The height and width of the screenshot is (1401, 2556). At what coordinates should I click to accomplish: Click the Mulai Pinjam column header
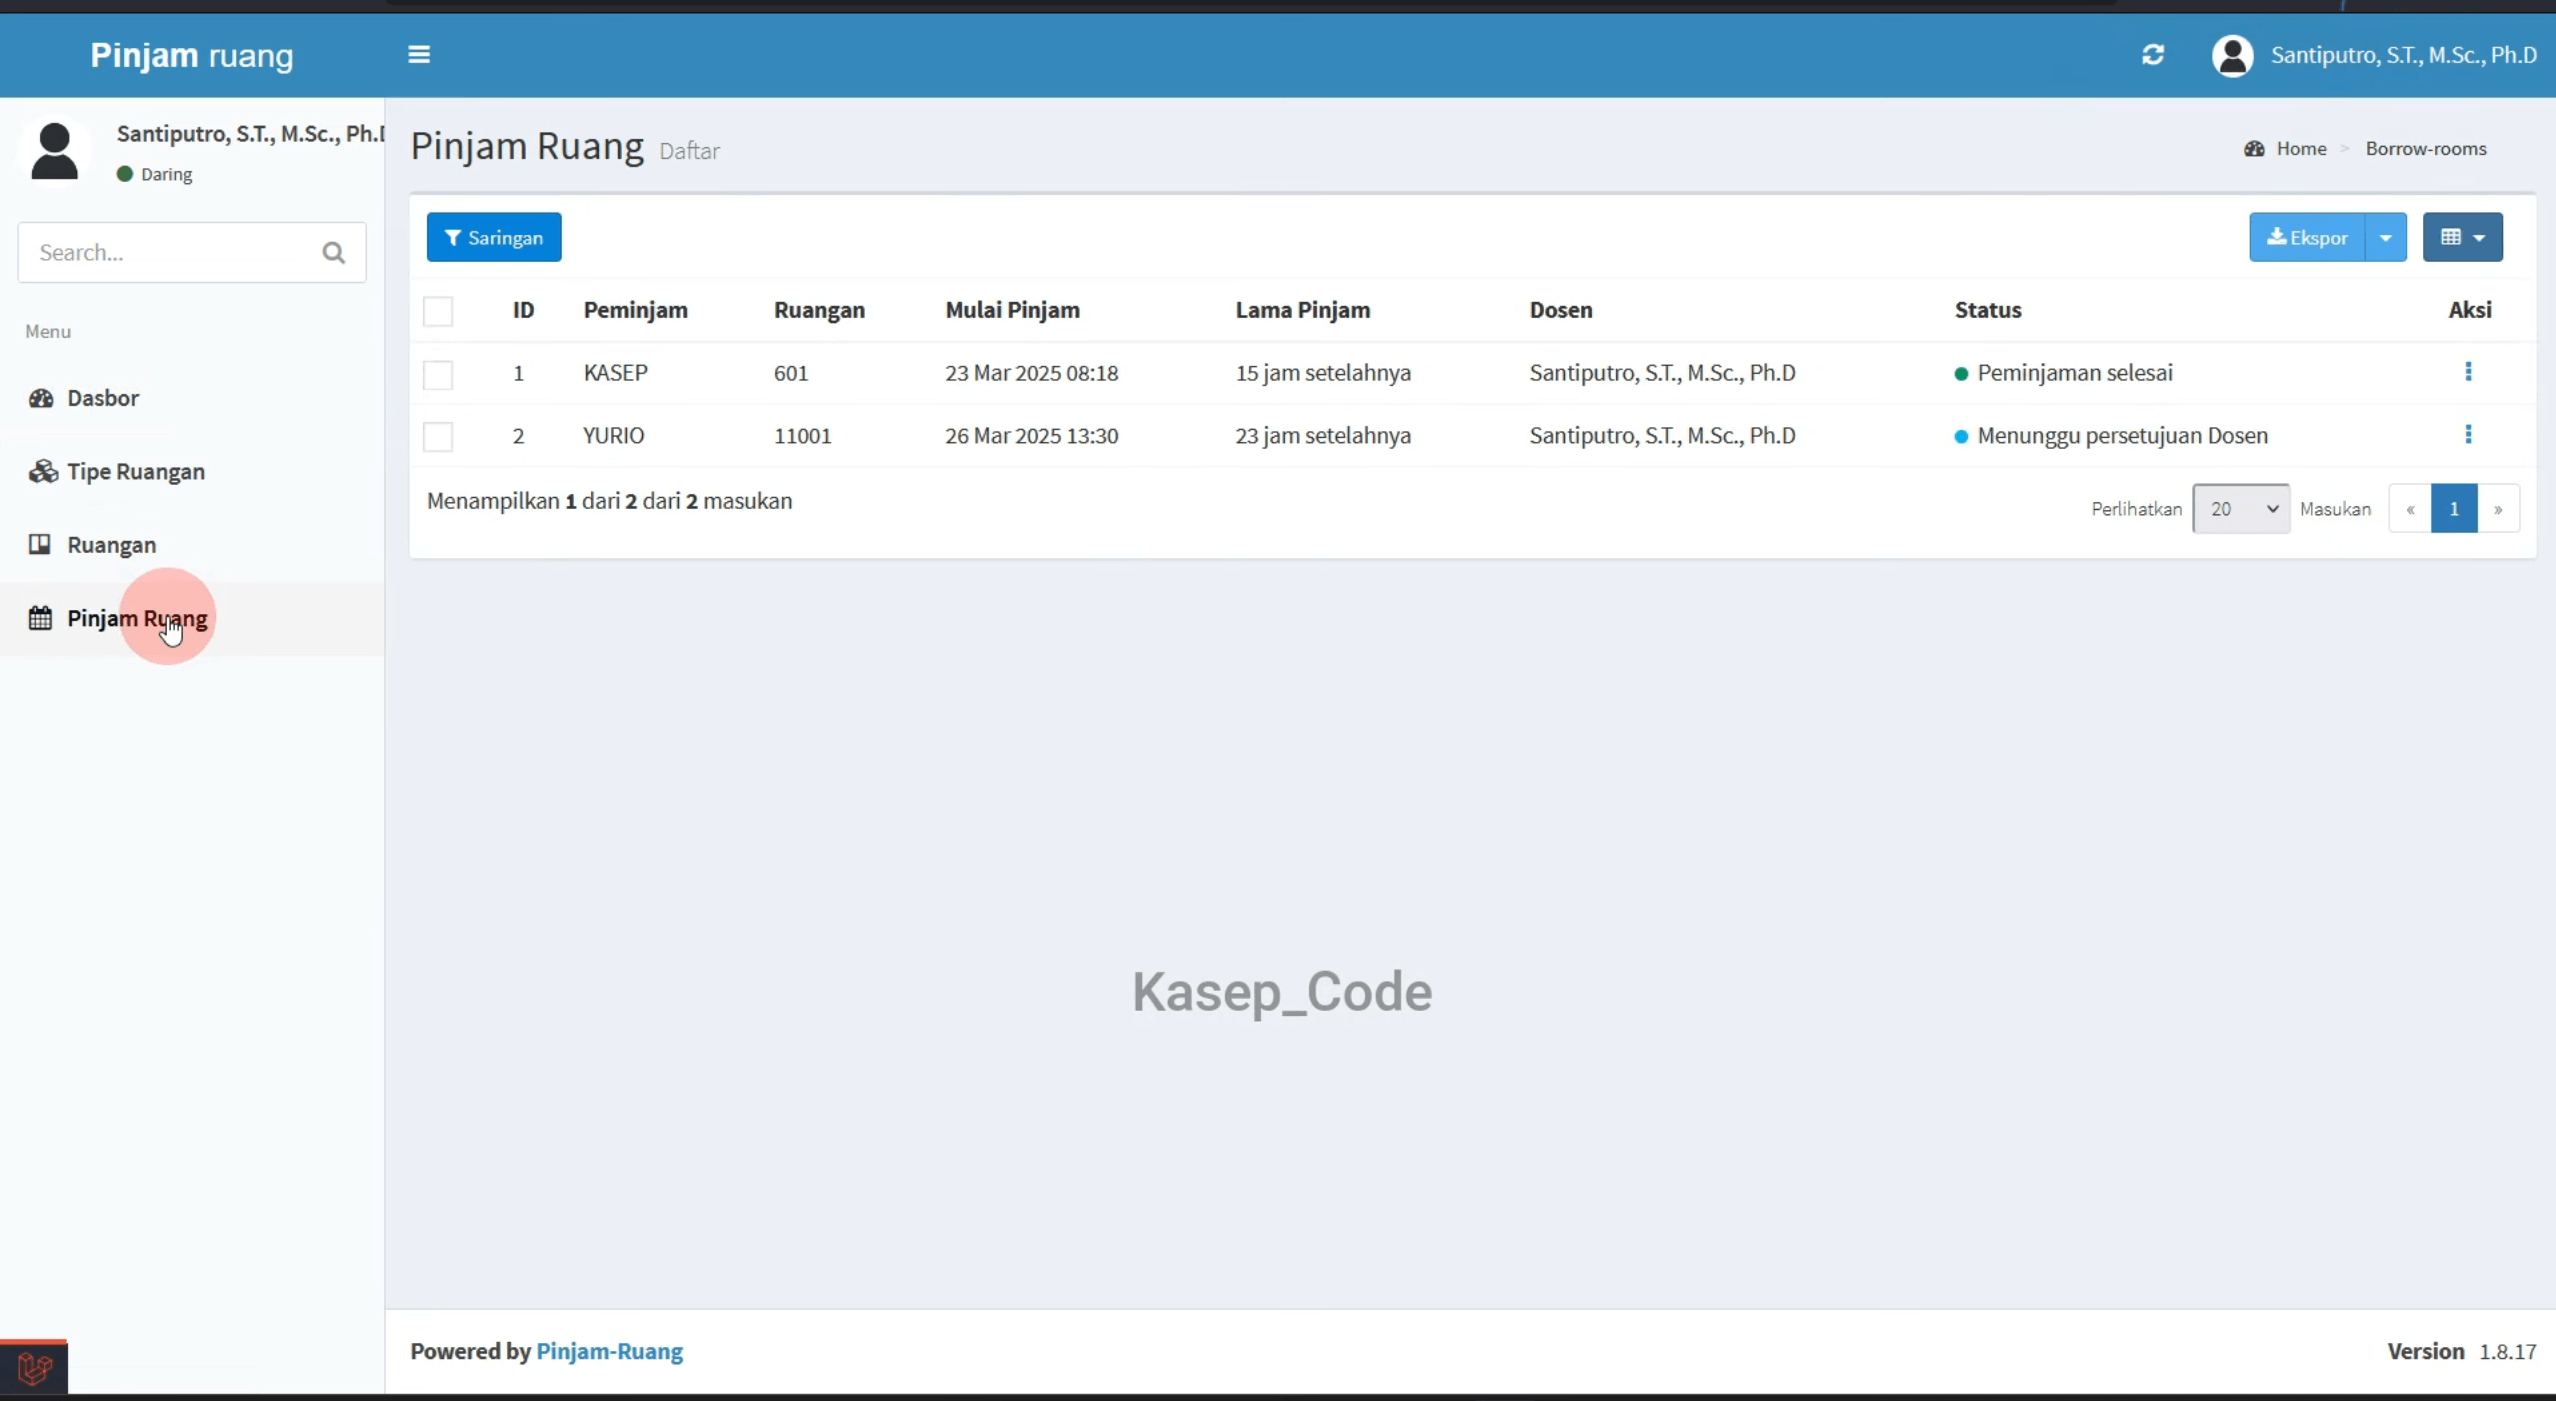click(1012, 310)
